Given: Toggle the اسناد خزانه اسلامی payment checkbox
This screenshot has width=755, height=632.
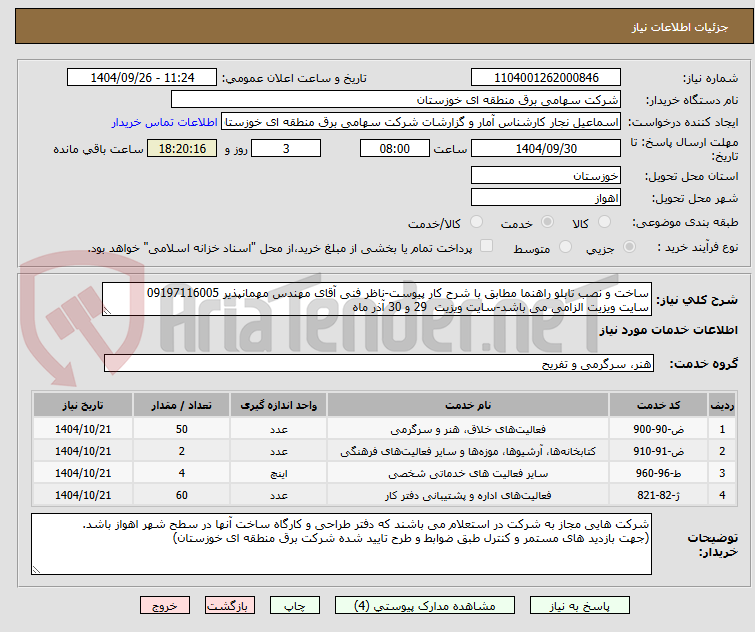Looking at the screenshot, I should [x=487, y=245].
